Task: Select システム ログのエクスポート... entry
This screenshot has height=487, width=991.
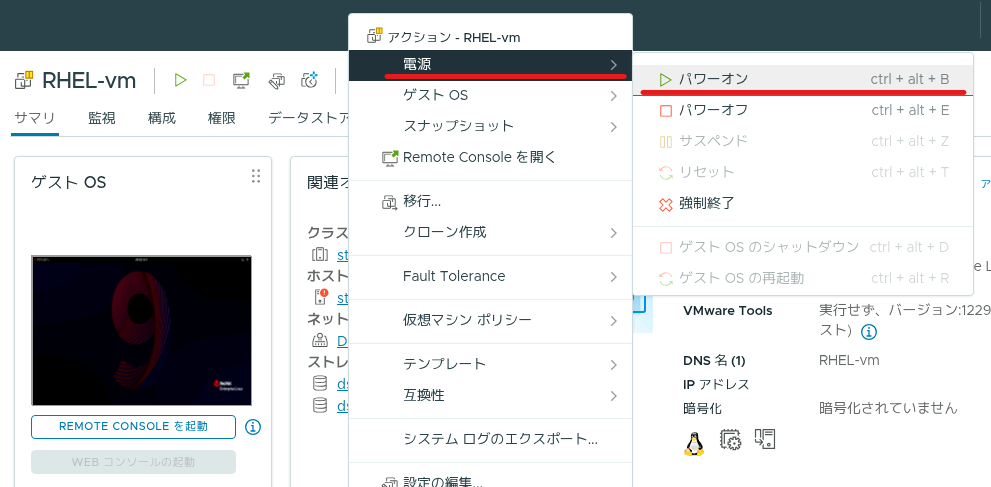Action: (x=490, y=440)
